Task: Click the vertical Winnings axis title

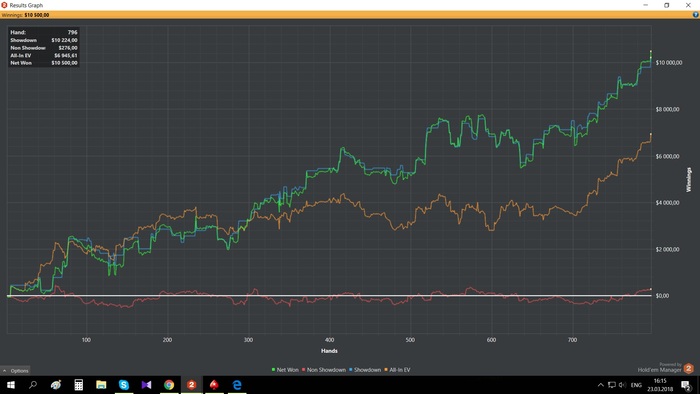Action: pos(689,180)
